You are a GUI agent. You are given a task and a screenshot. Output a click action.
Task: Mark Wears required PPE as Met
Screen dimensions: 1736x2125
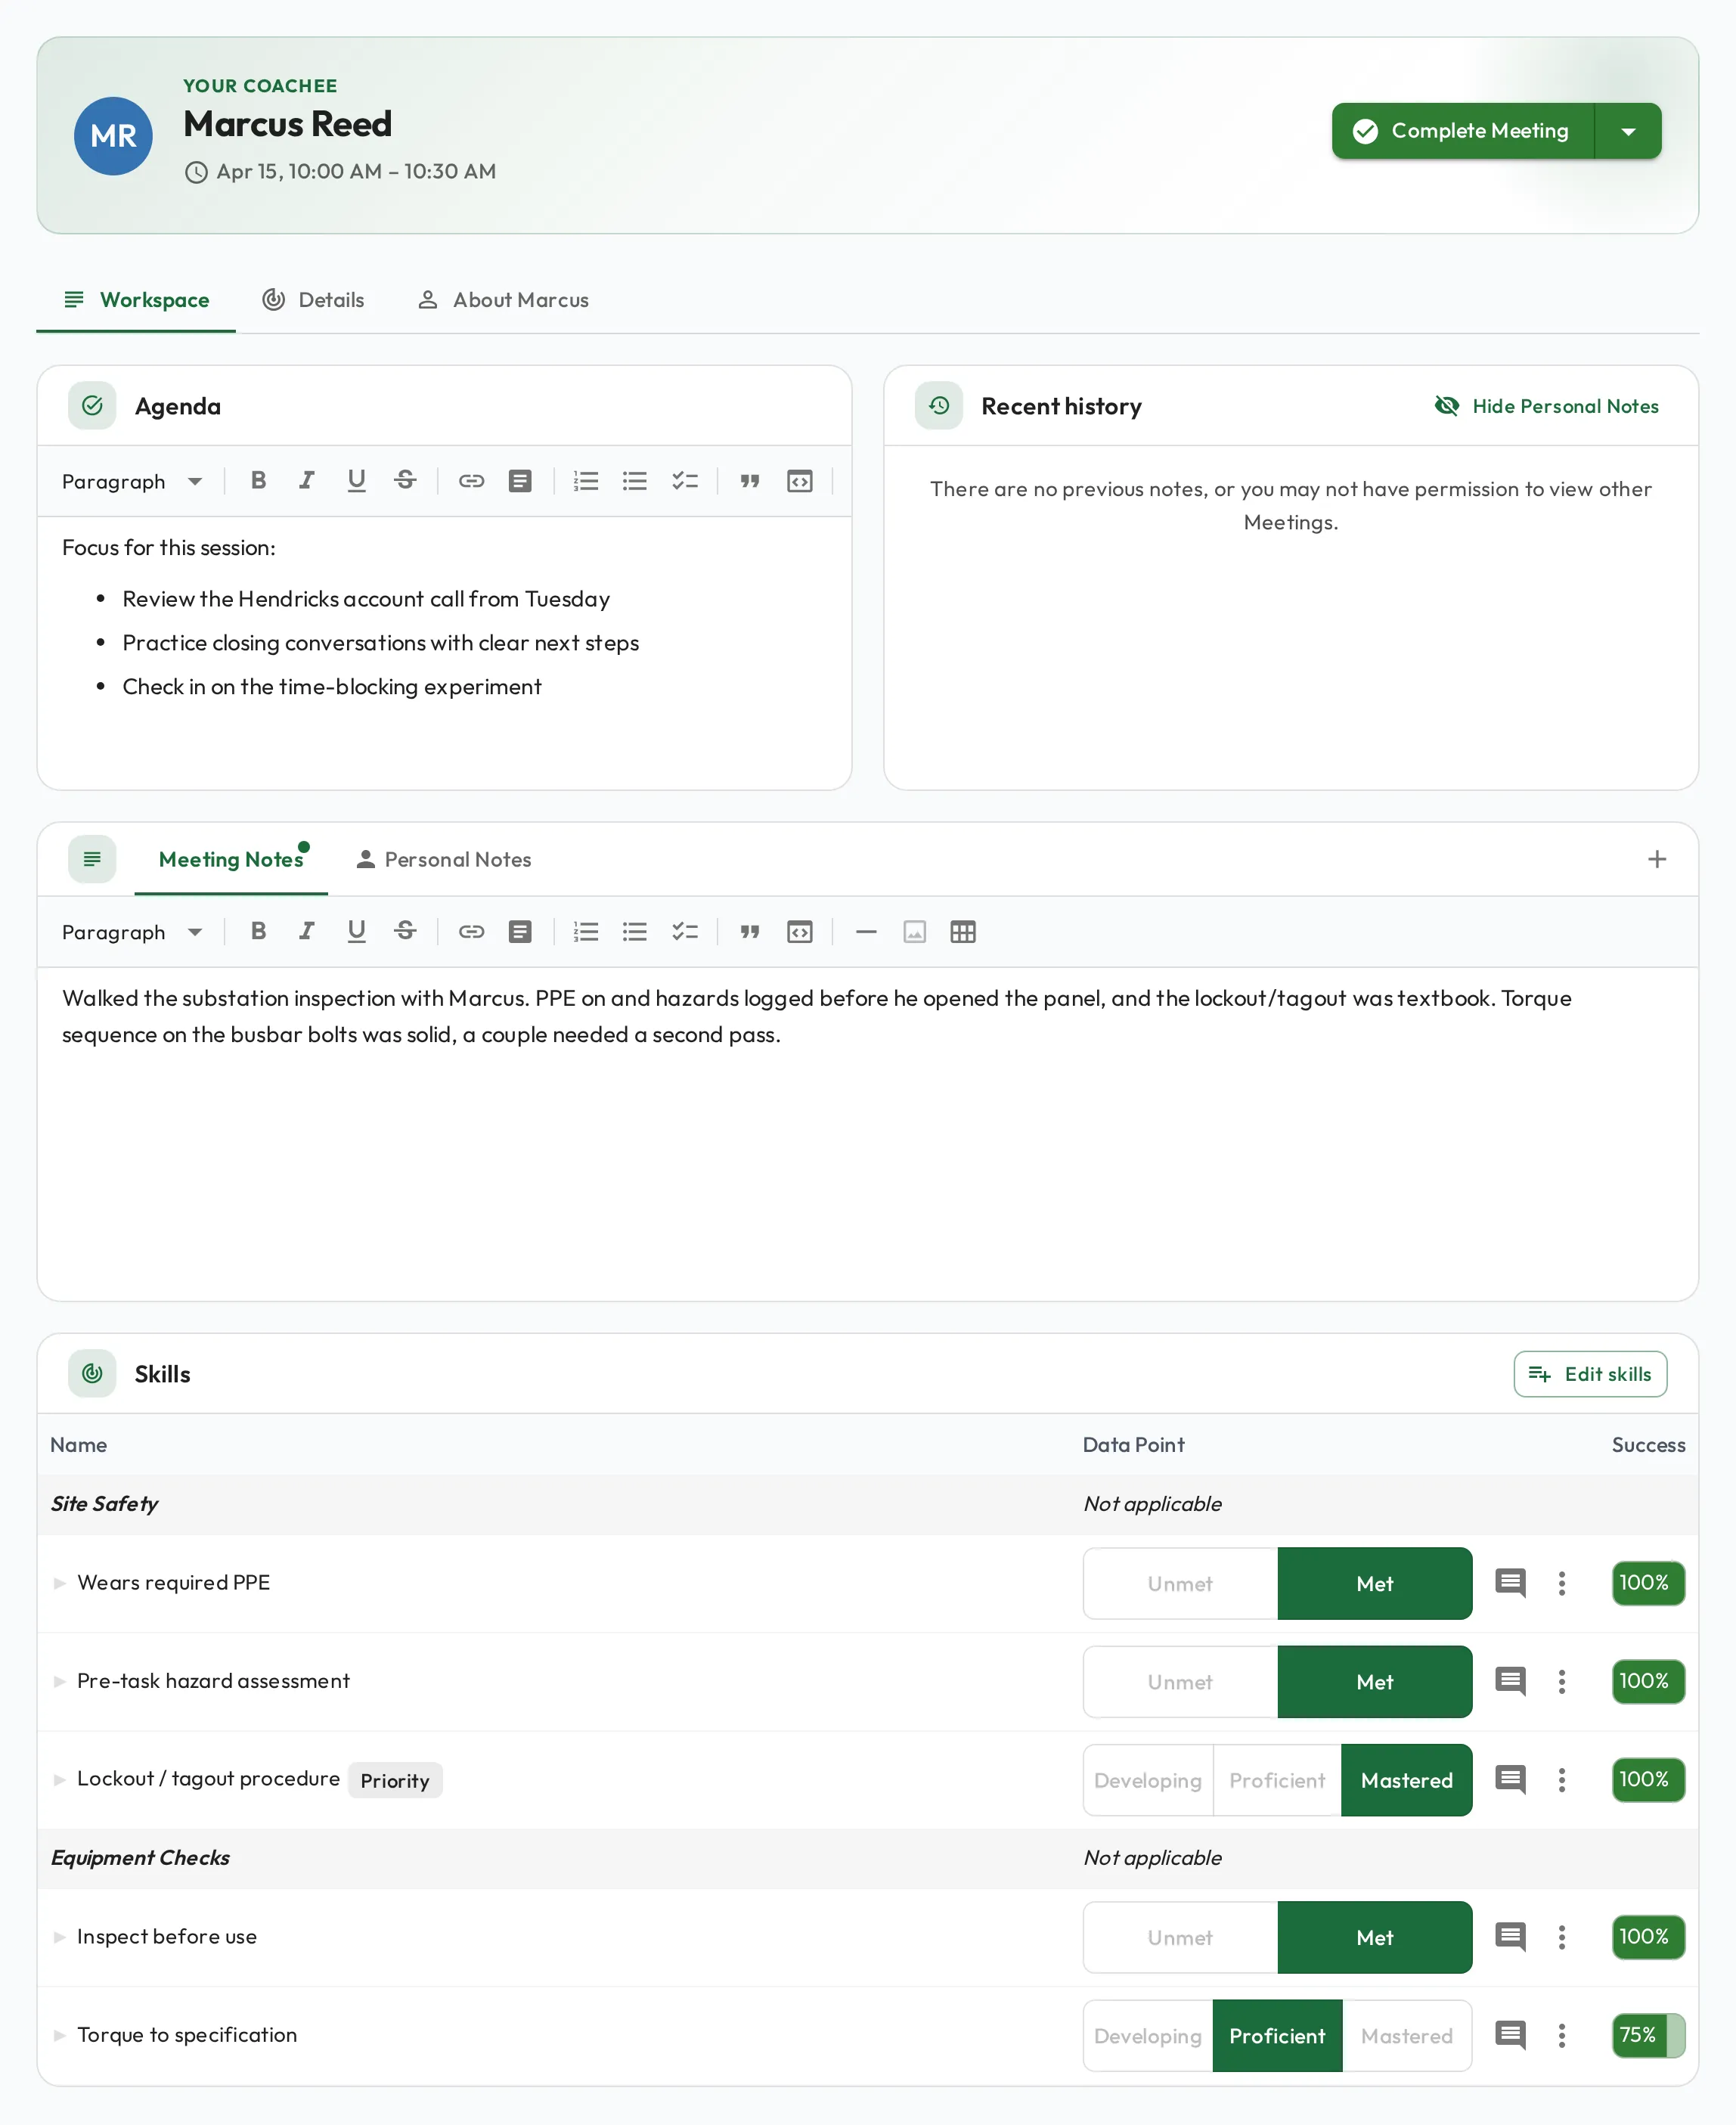click(x=1375, y=1583)
